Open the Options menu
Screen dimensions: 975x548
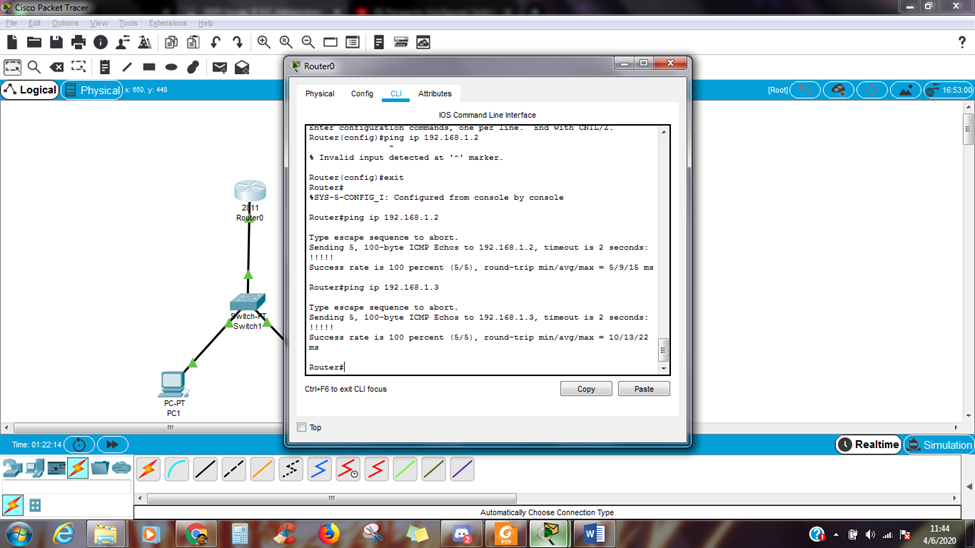[x=65, y=23]
